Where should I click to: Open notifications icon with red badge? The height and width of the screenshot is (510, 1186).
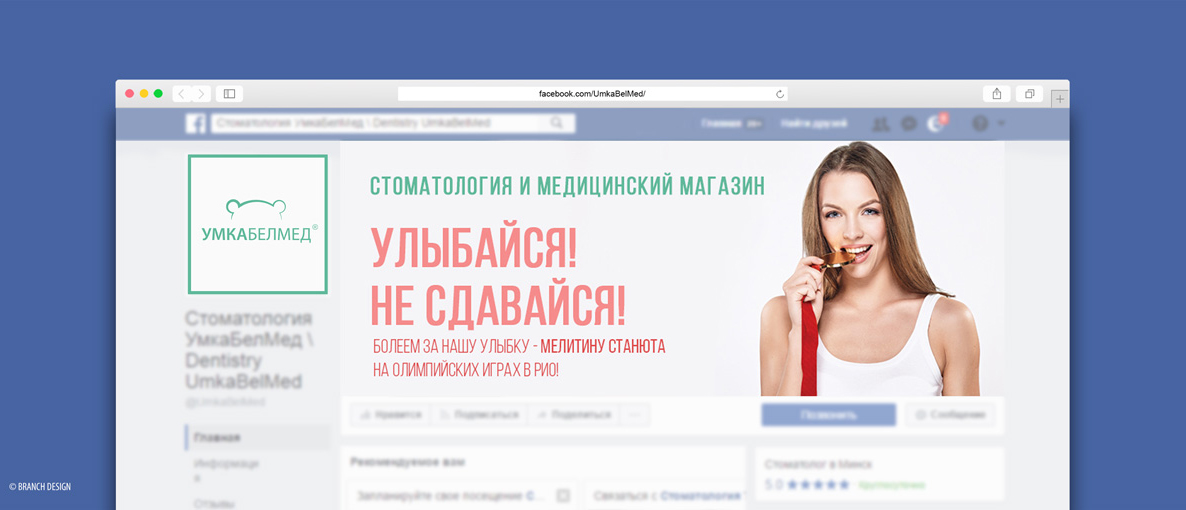936,124
